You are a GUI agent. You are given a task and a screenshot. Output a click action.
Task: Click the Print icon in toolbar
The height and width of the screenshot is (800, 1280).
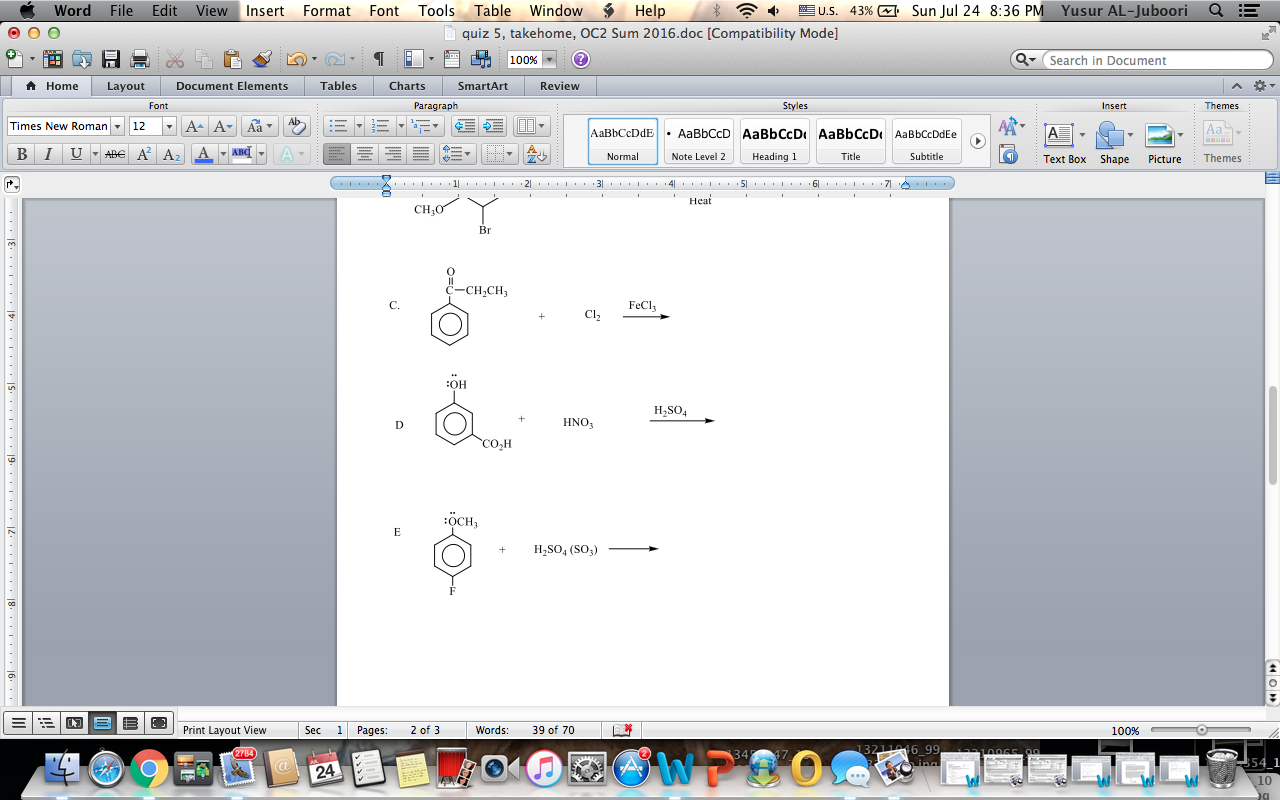click(140, 59)
